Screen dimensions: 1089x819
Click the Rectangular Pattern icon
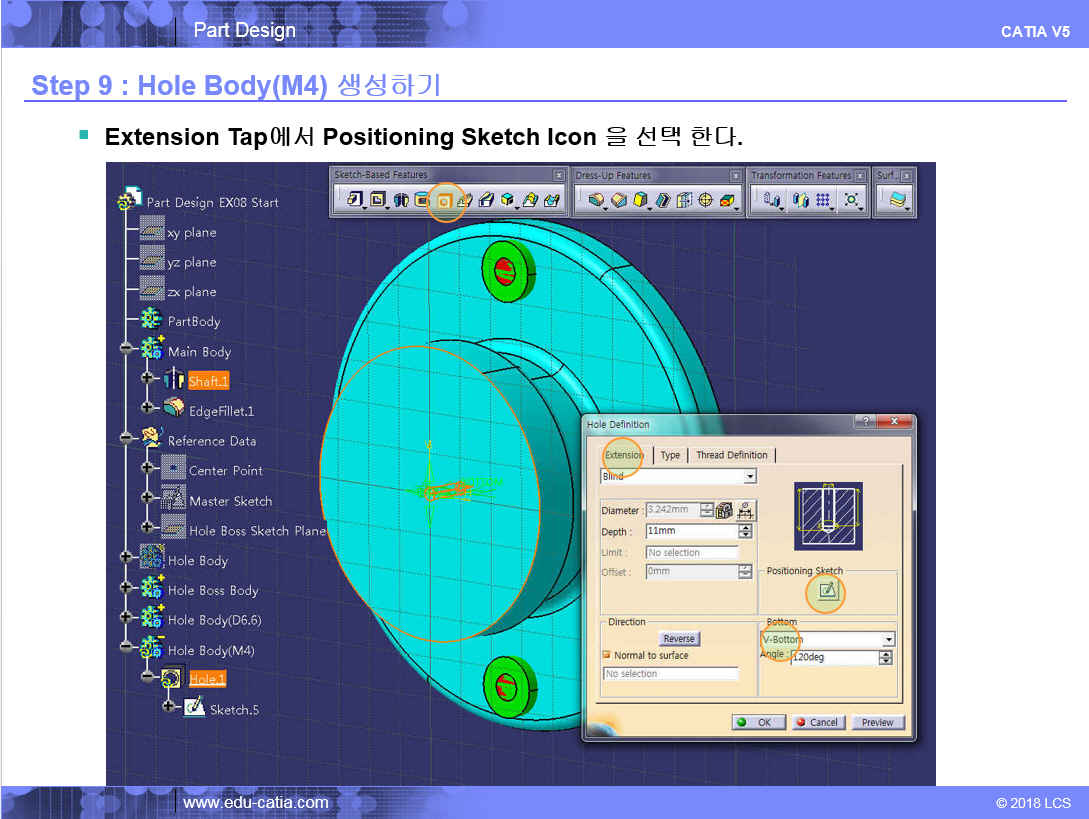coord(823,201)
